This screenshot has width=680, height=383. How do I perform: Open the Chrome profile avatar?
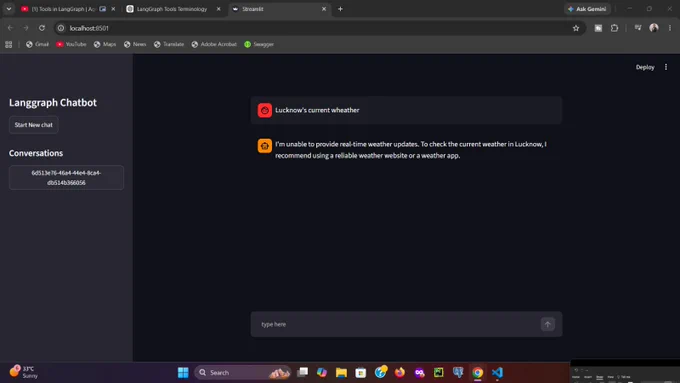click(654, 28)
